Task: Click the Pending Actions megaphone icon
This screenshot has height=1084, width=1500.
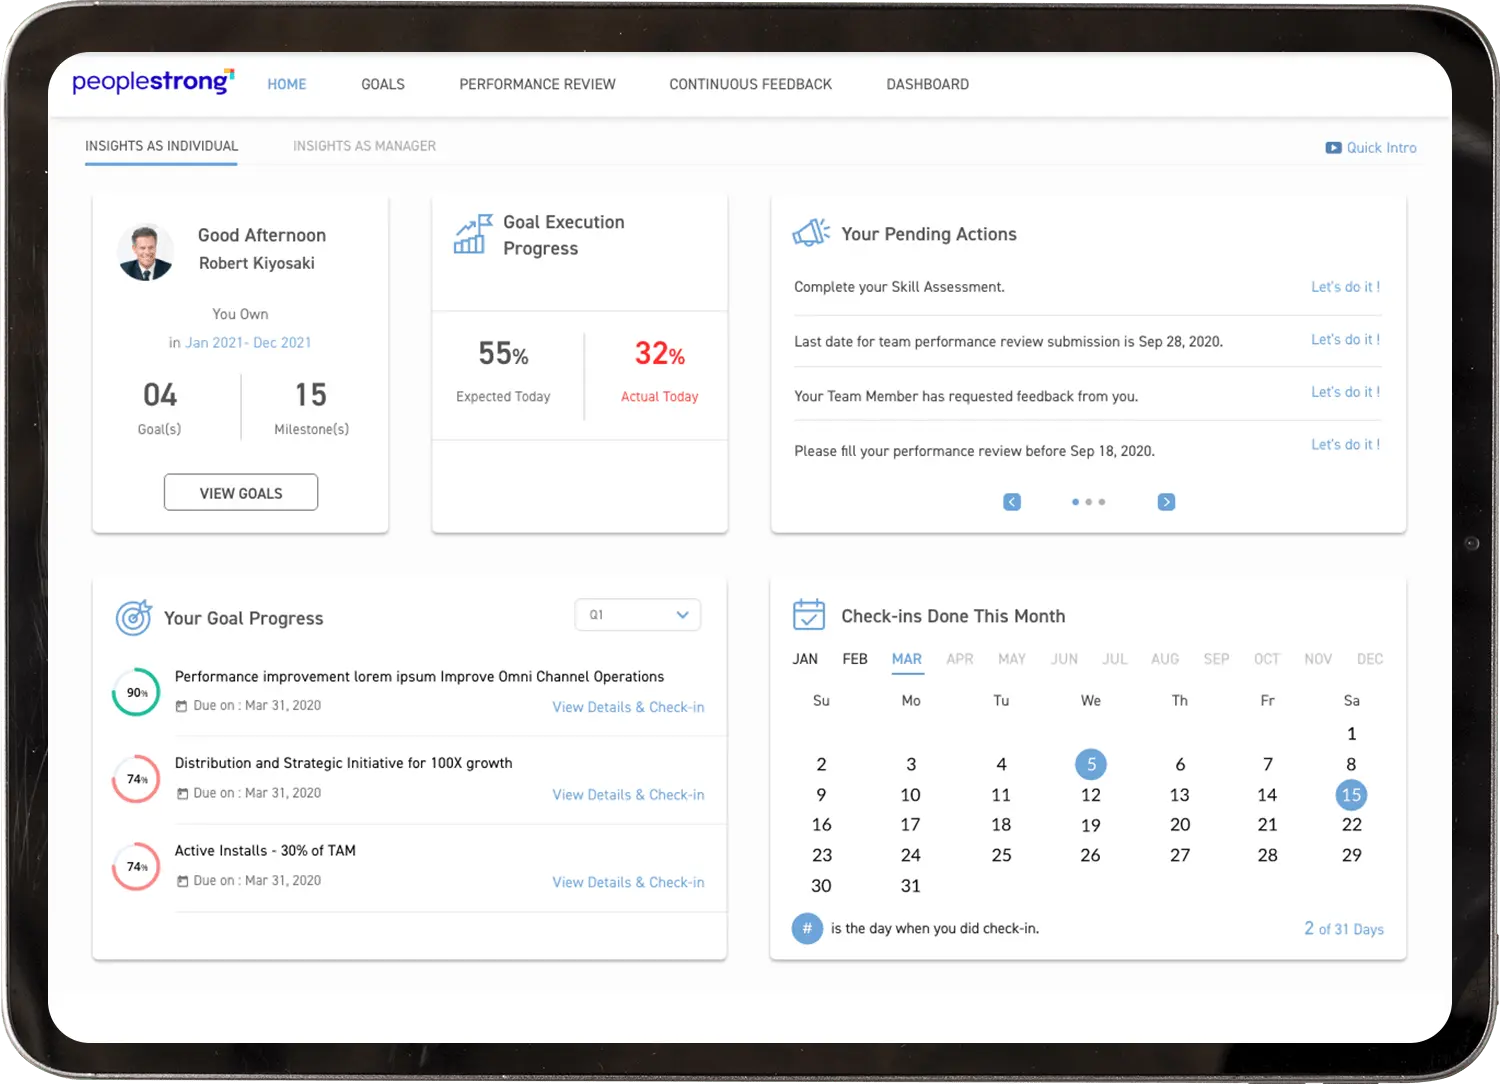Action: click(811, 233)
